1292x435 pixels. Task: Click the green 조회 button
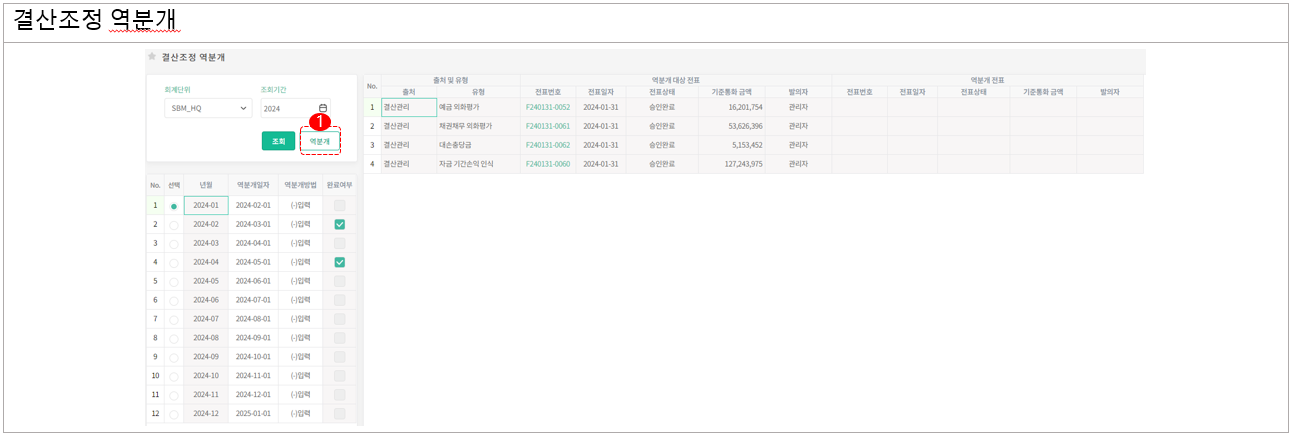point(278,141)
